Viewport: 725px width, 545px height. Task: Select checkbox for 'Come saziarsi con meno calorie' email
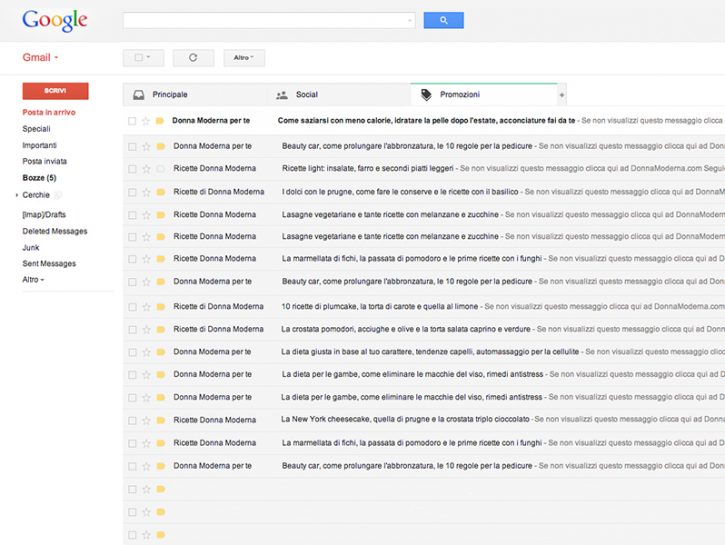(x=132, y=121)
